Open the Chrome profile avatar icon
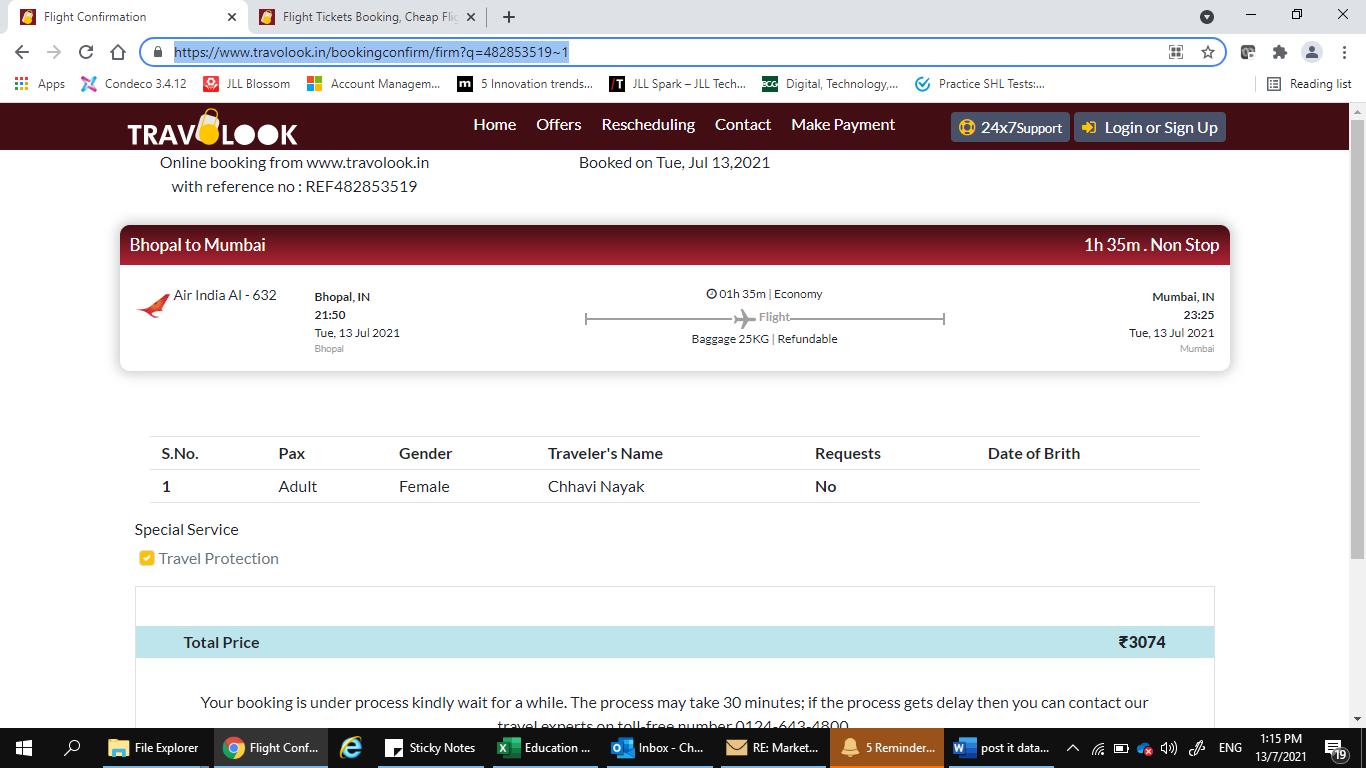The width and height of the screenshot is (1366, 768). pos(1311,52)
